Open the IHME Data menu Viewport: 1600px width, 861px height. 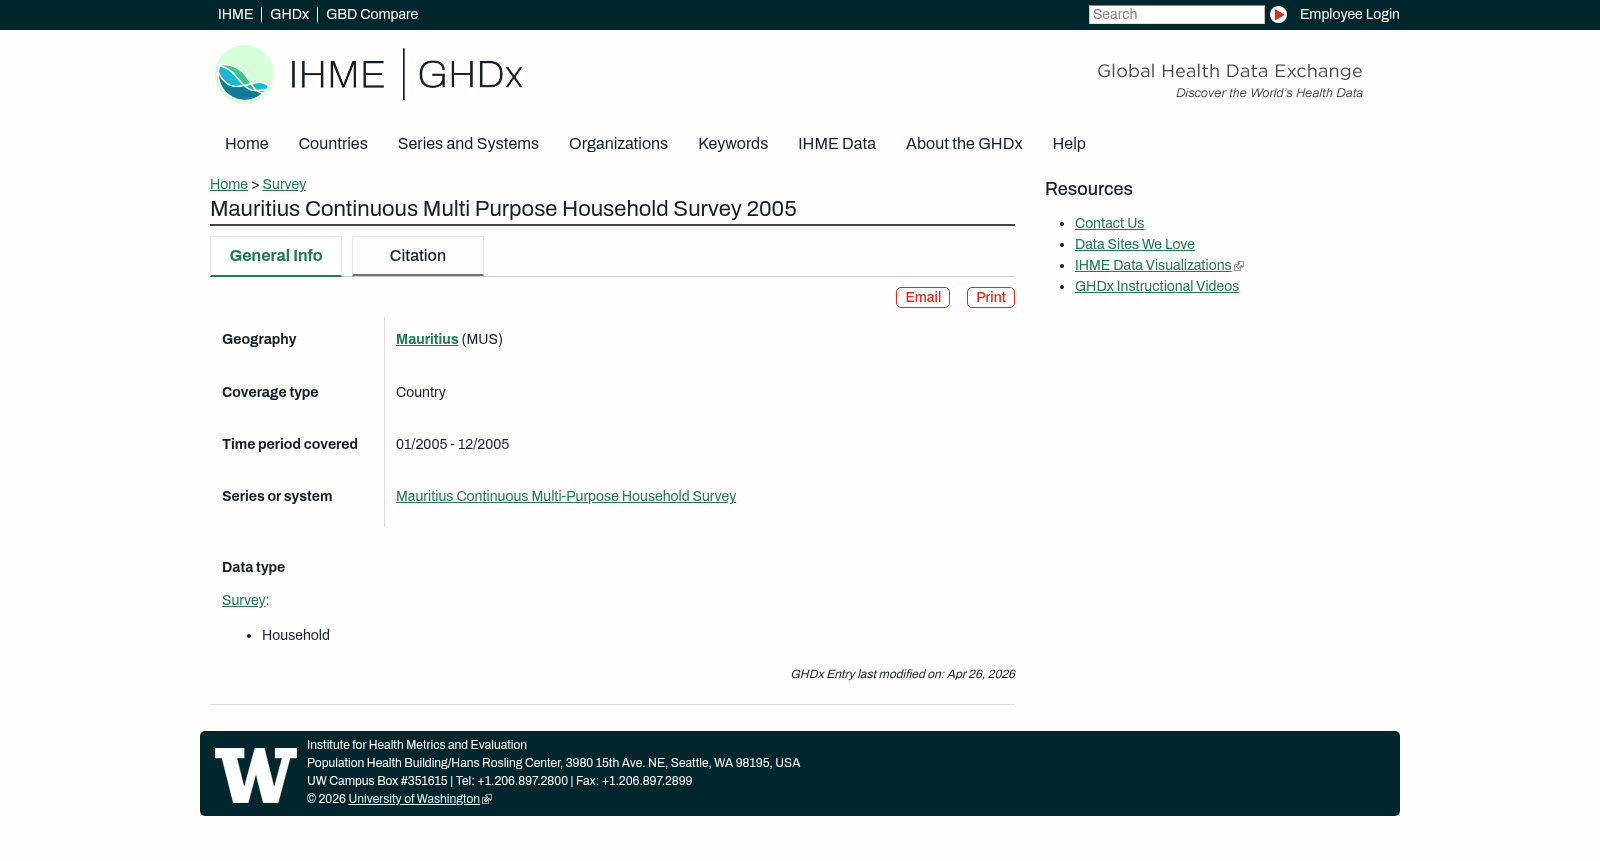click(837, 144)
